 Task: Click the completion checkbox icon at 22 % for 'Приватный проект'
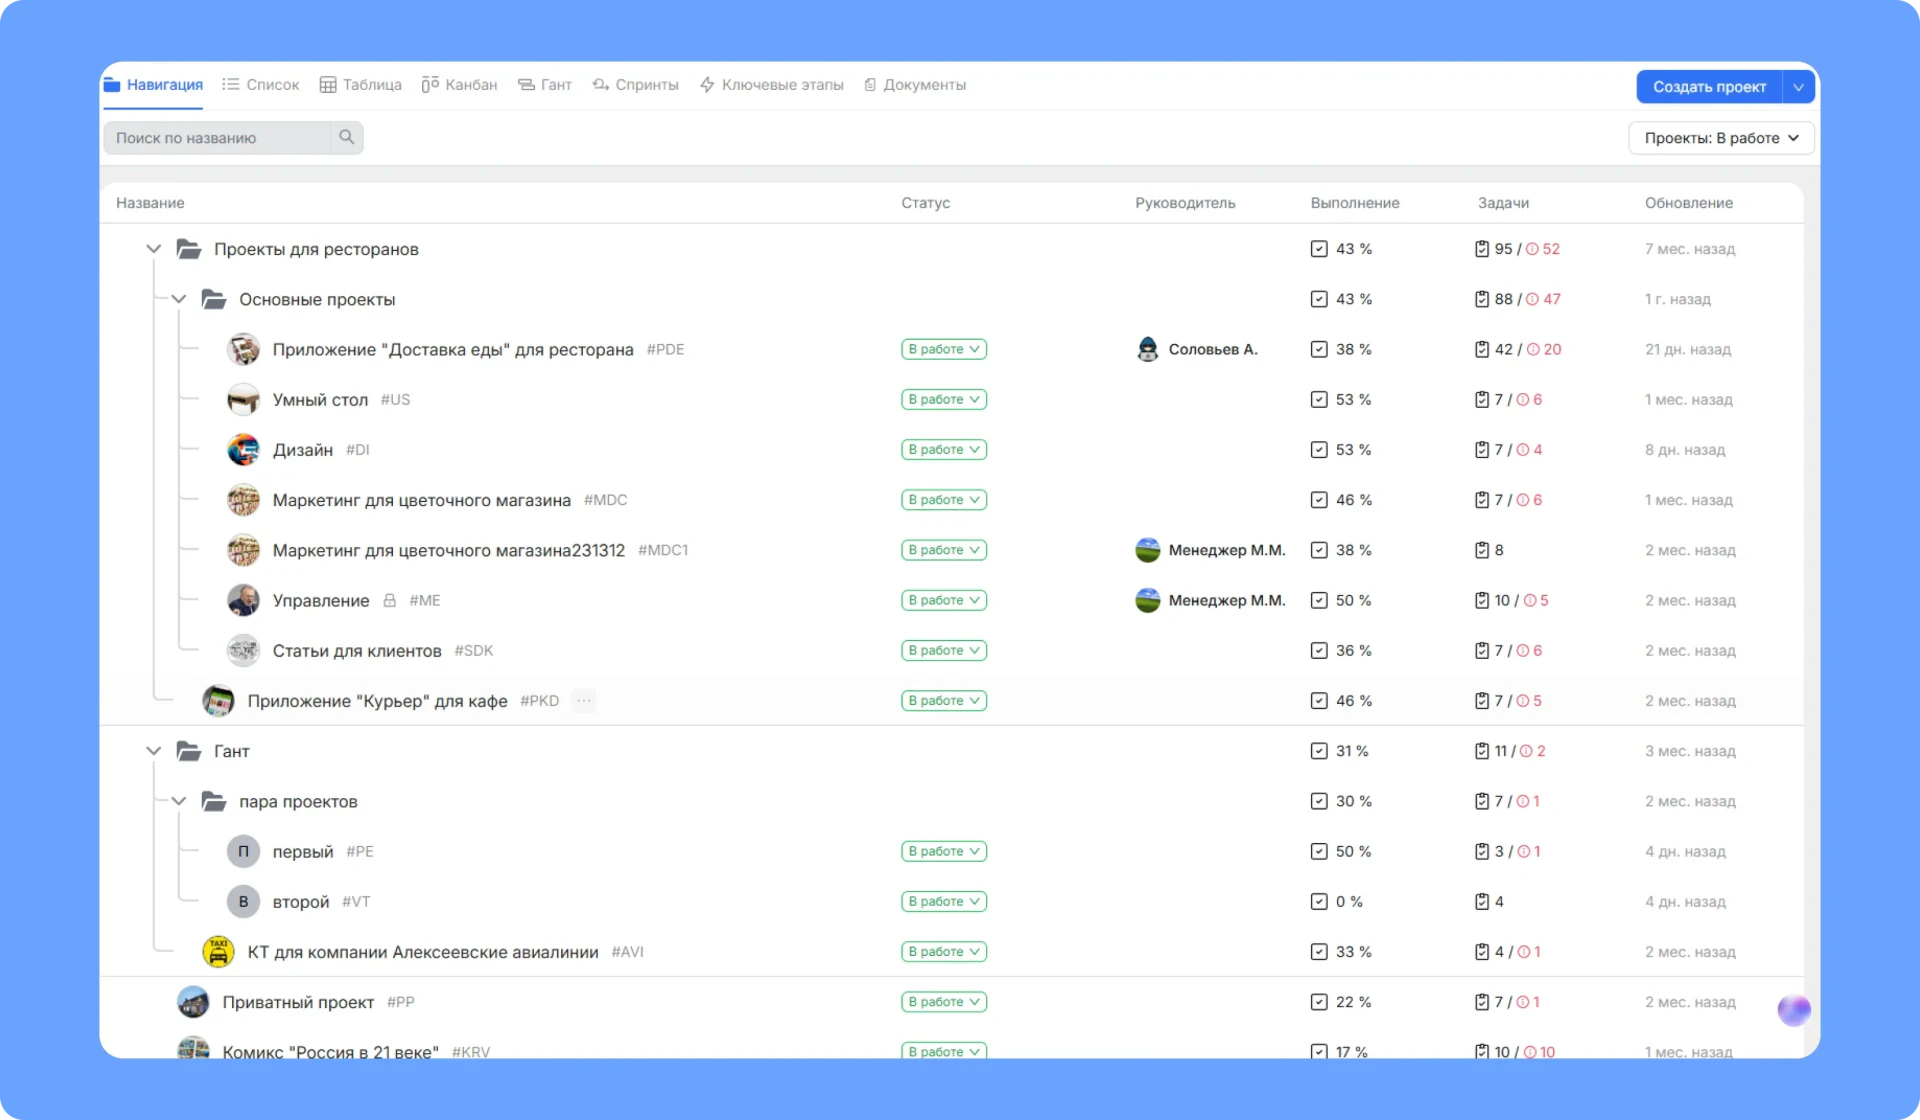pyautogui.click(x=1319, y=1002)
